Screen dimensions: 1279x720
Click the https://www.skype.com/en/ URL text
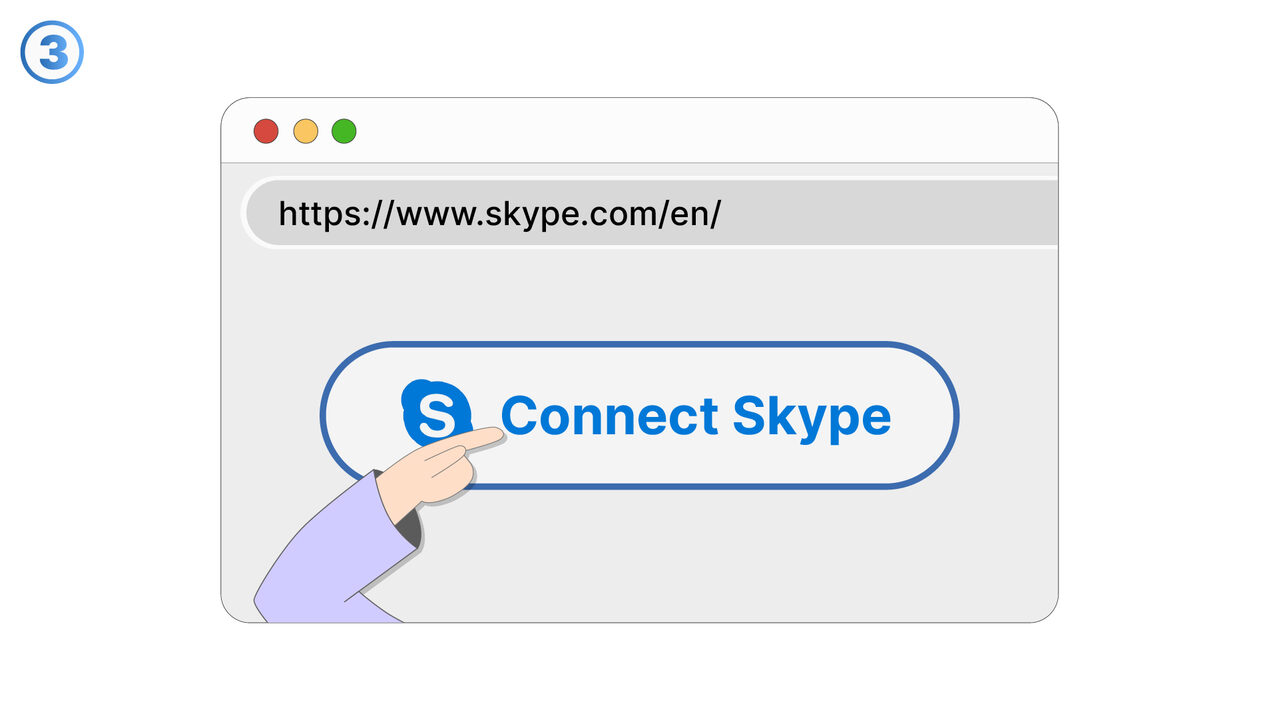click(x=499, y=213)
